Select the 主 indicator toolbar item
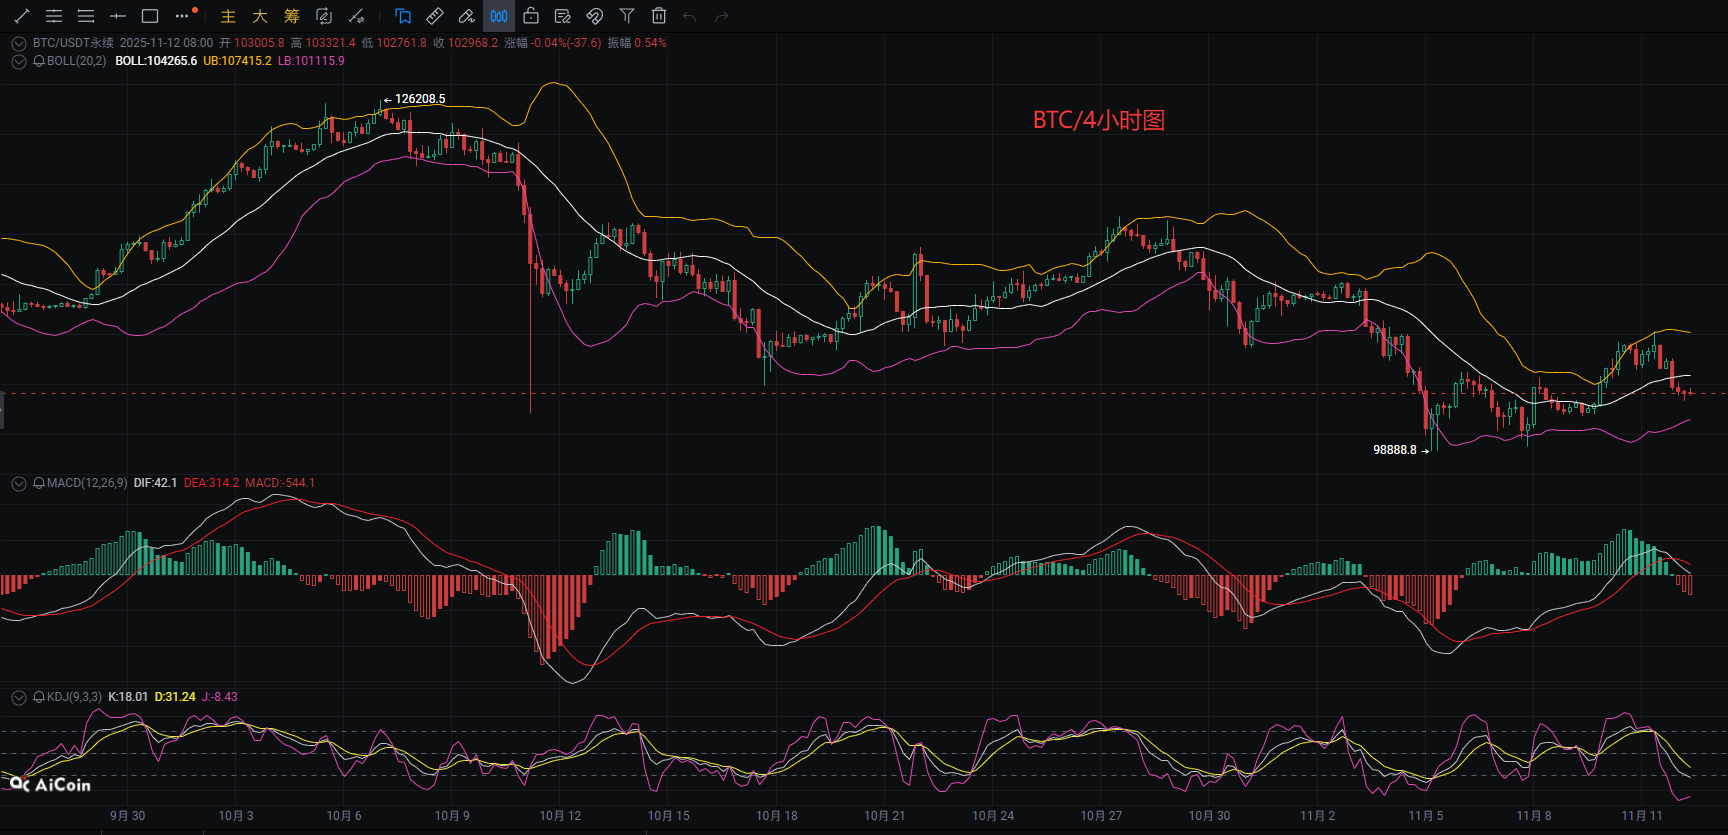1728x835 pixels. click(x=228, y=16)
